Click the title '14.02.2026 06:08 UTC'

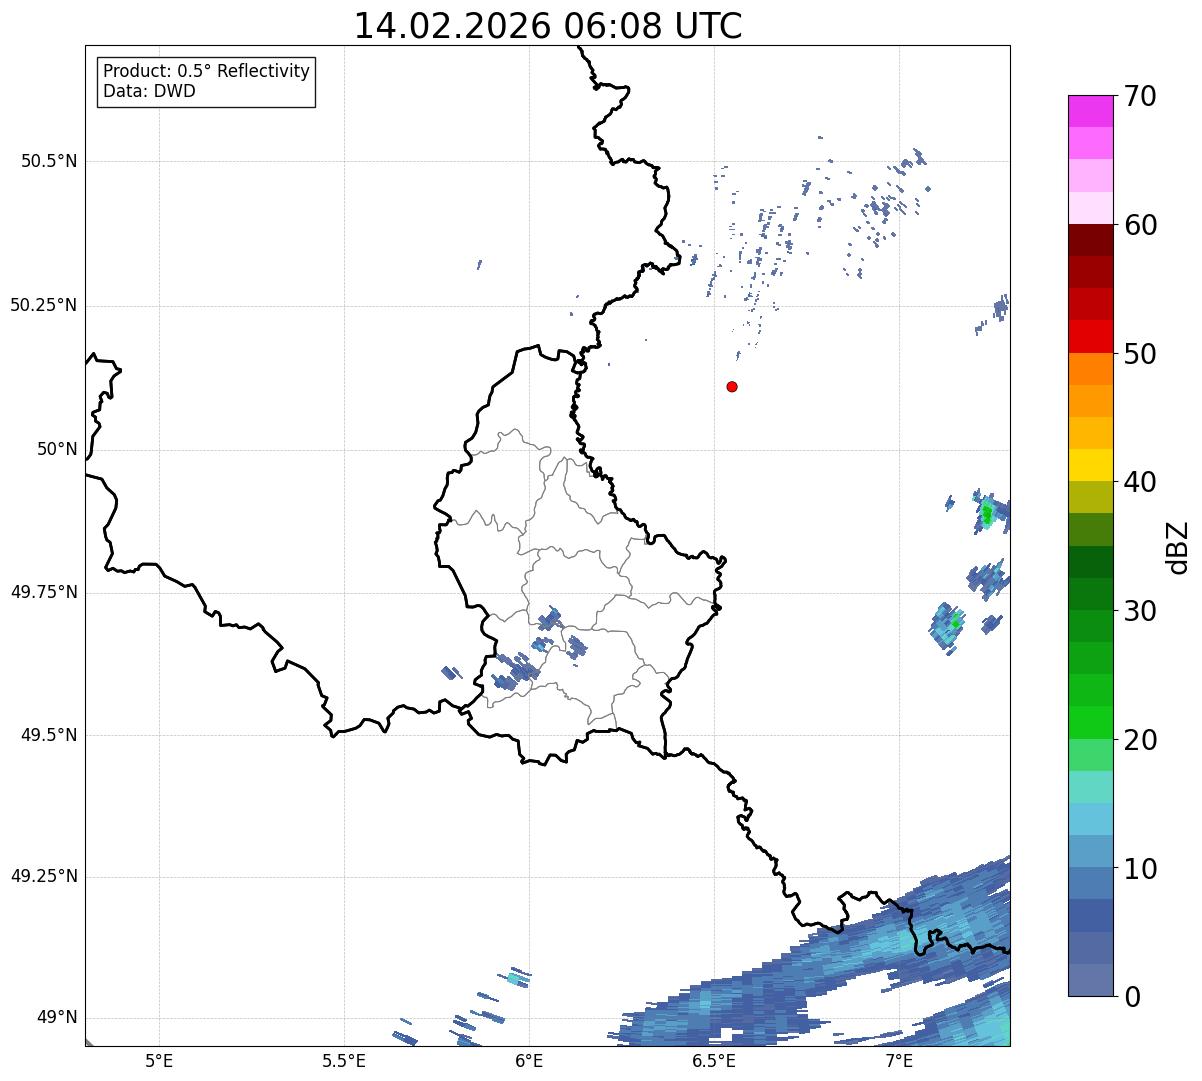(548, 26)
